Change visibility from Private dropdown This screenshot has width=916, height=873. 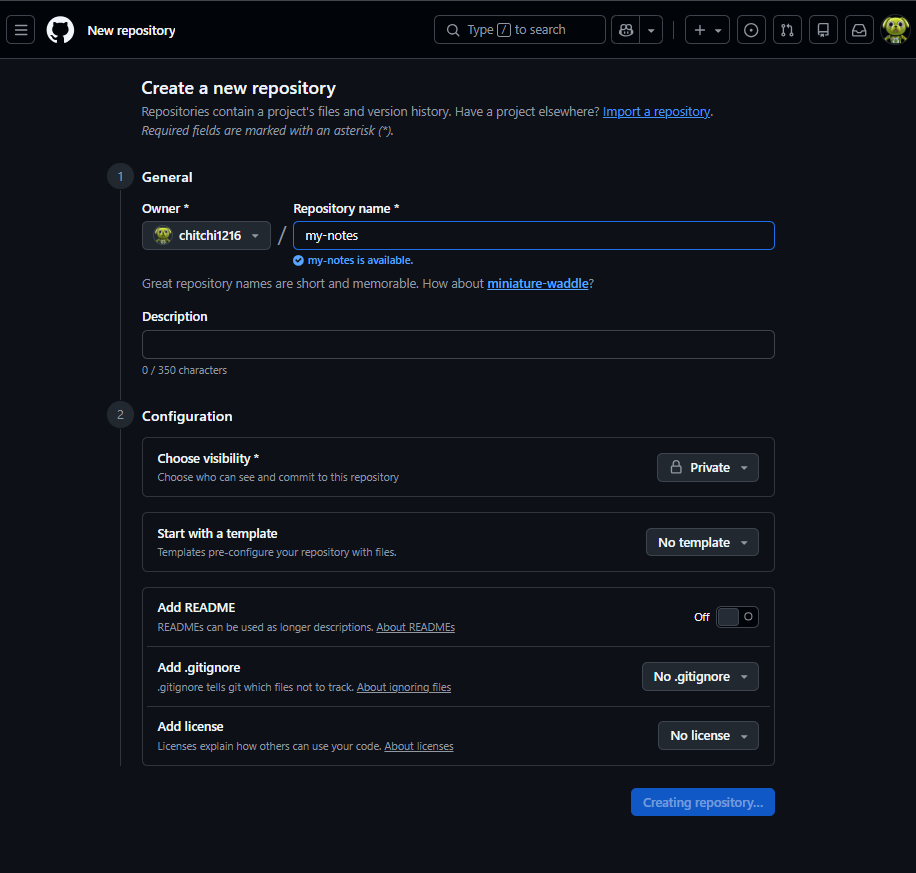point(707,467)
